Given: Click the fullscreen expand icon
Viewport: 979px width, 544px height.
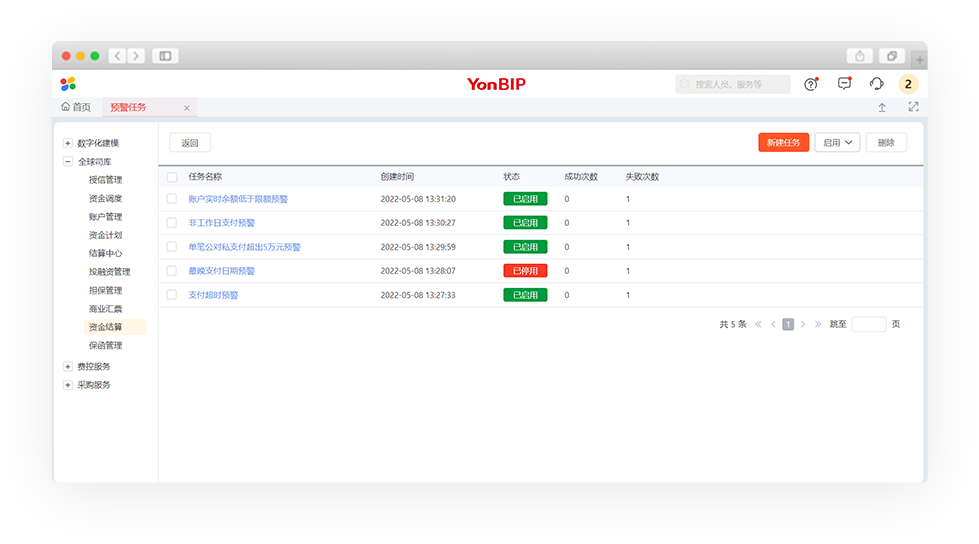Looking at the screenshot, I should click(x=913, y=107).
